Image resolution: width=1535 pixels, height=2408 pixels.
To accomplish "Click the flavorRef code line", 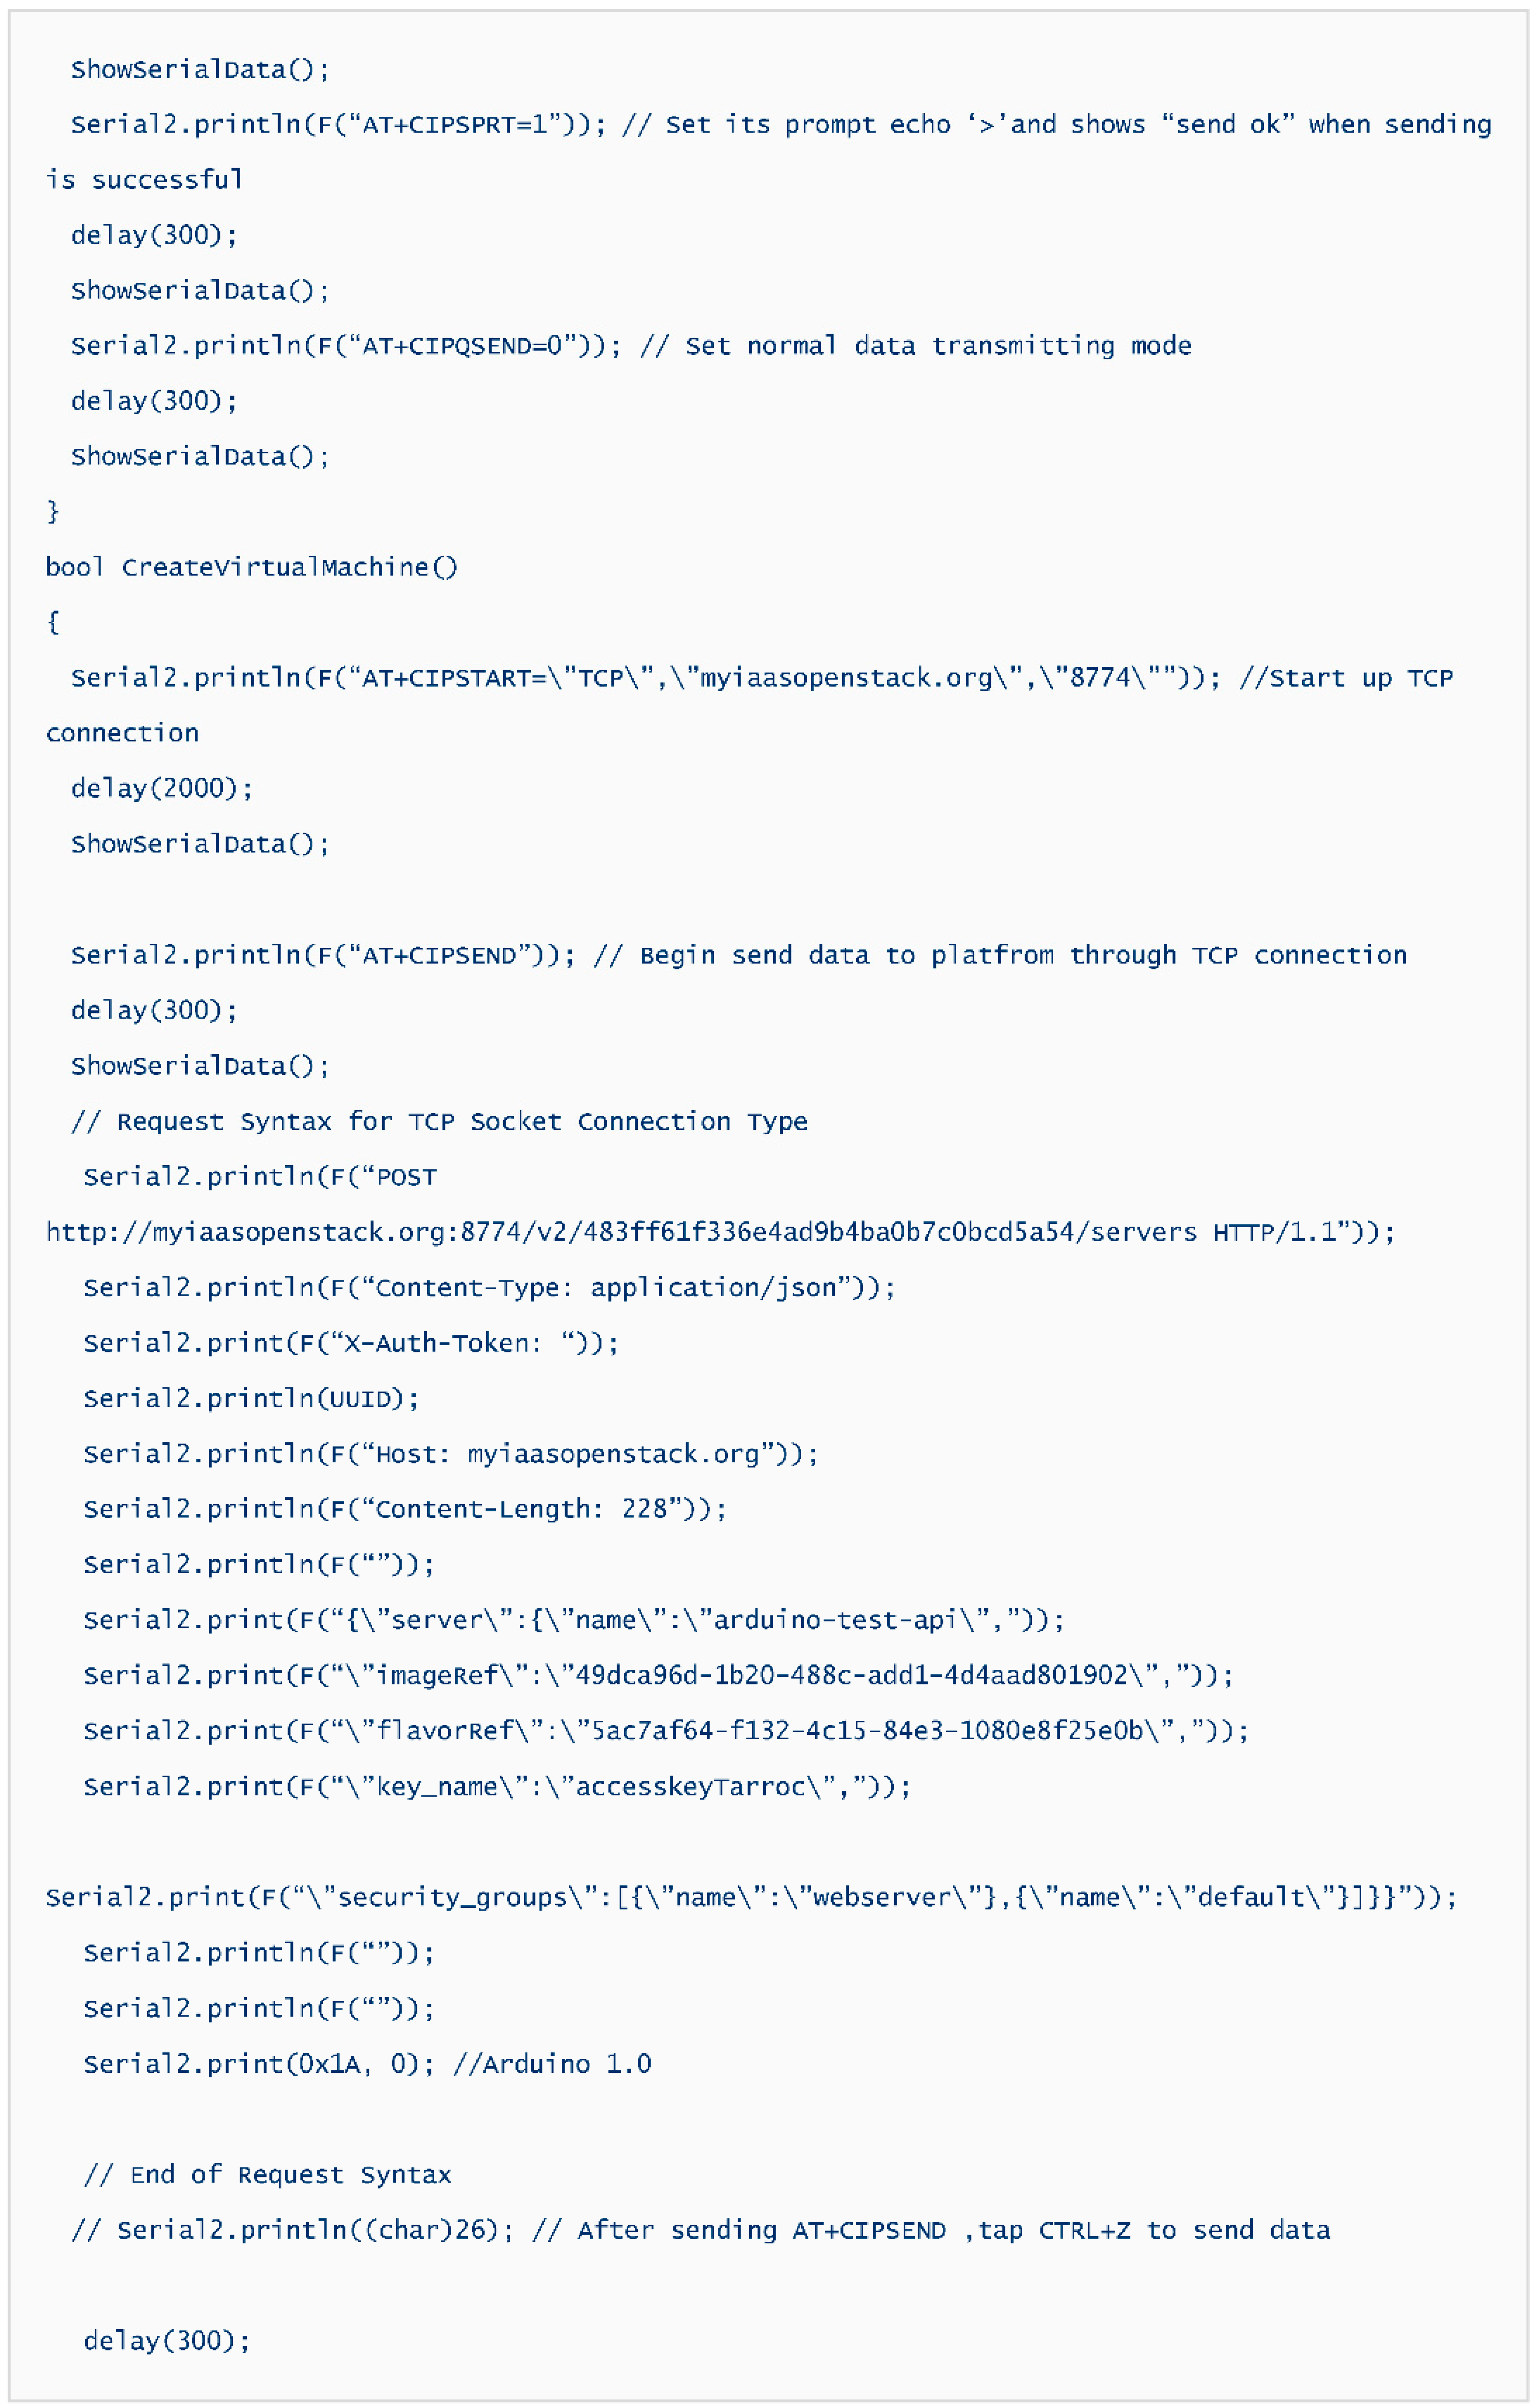I will [666, 1731].
